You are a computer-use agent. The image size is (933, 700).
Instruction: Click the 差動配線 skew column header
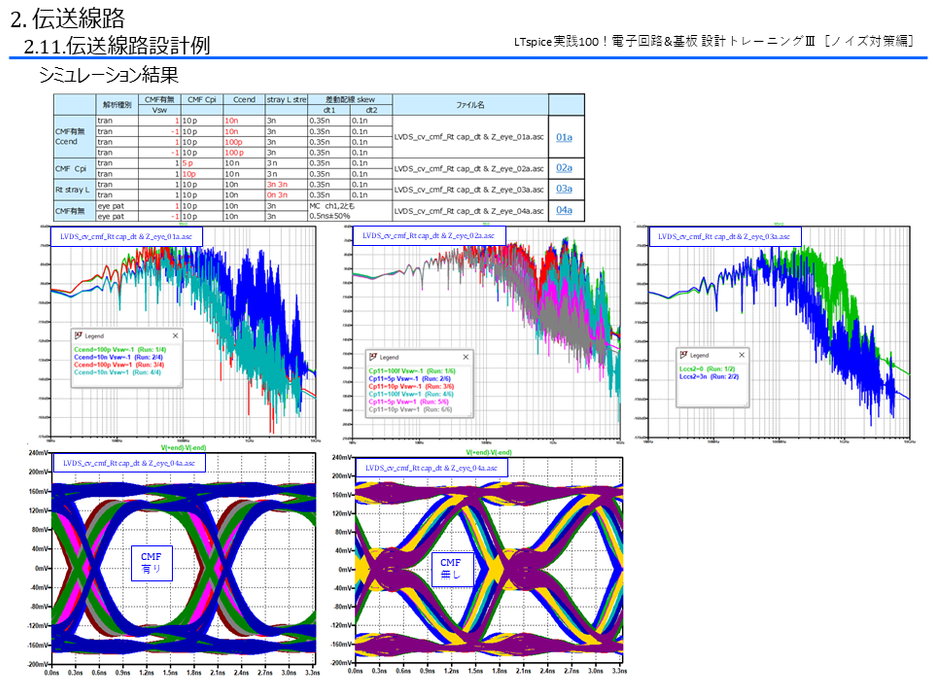tap(350, 99)
